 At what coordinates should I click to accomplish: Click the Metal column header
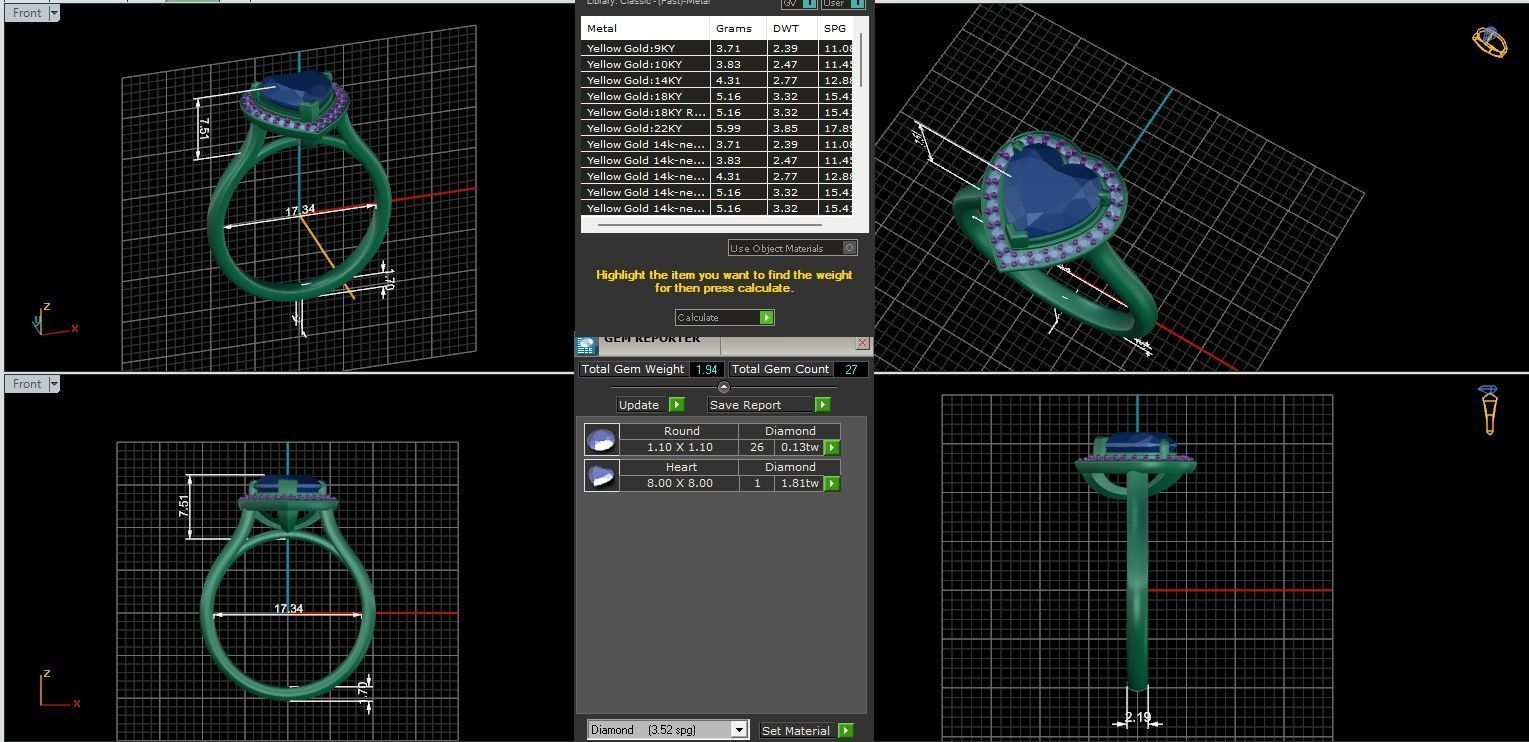[645, 28]
